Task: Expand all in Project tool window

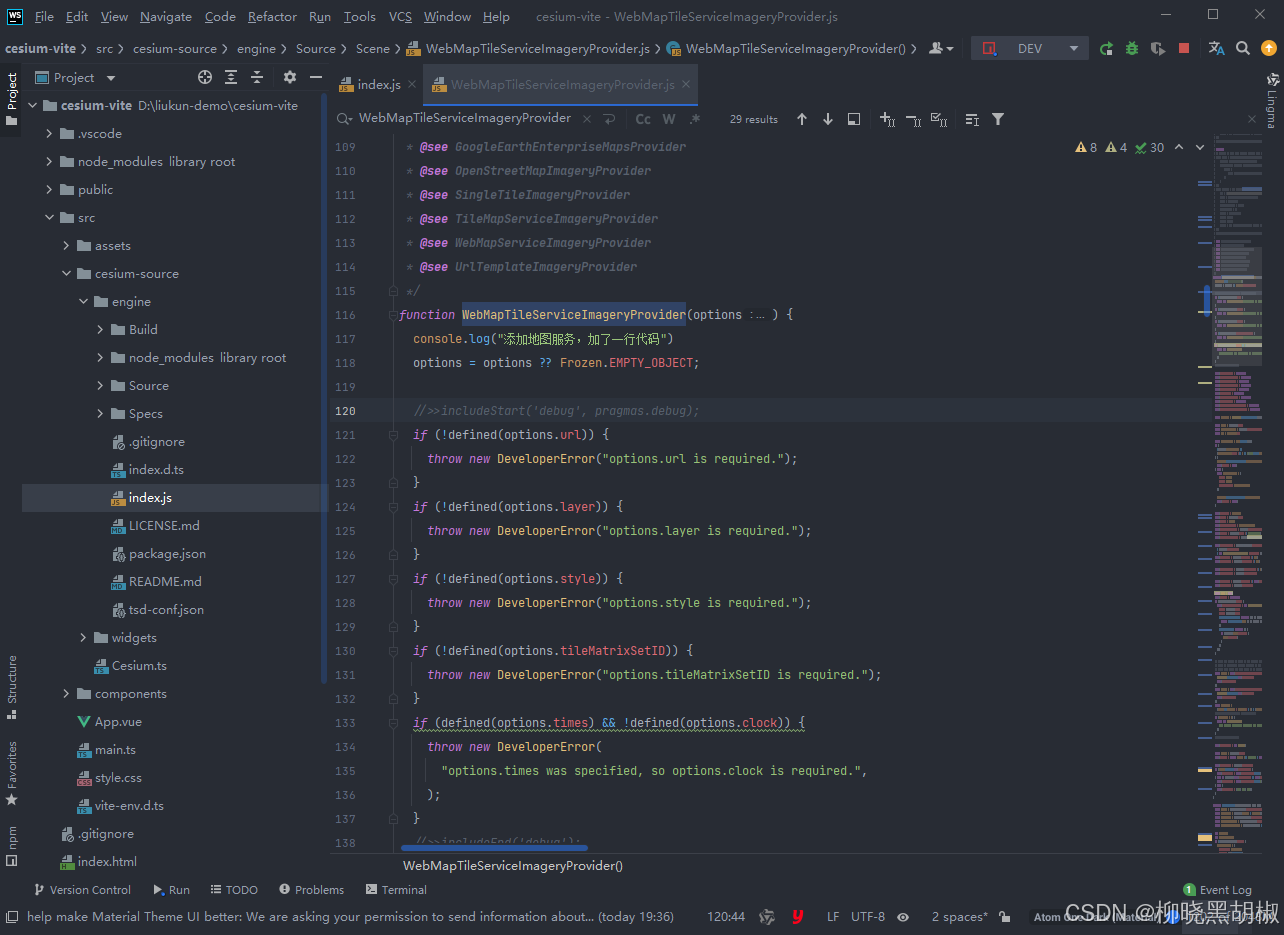Action: point(231,77)
